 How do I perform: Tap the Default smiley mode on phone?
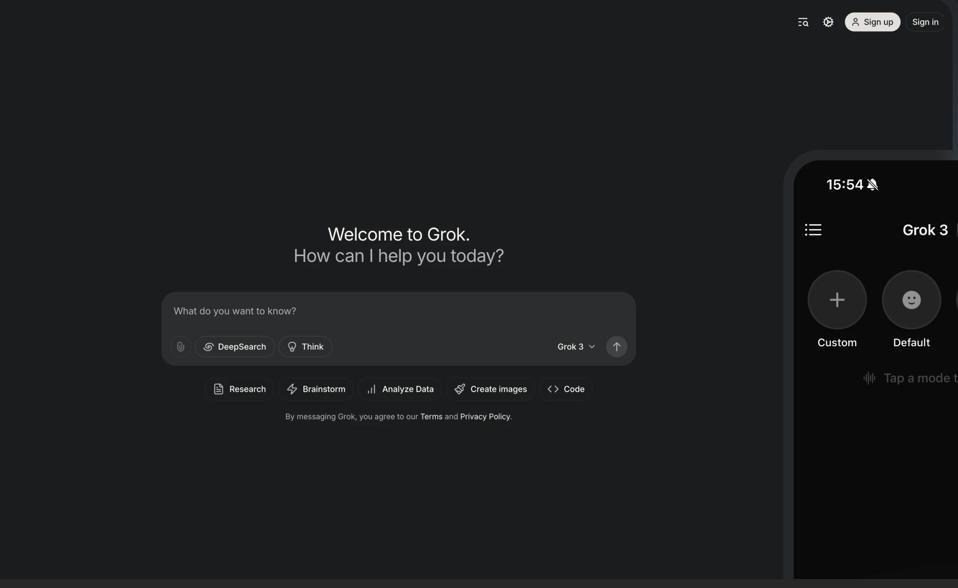pos(912,300)
